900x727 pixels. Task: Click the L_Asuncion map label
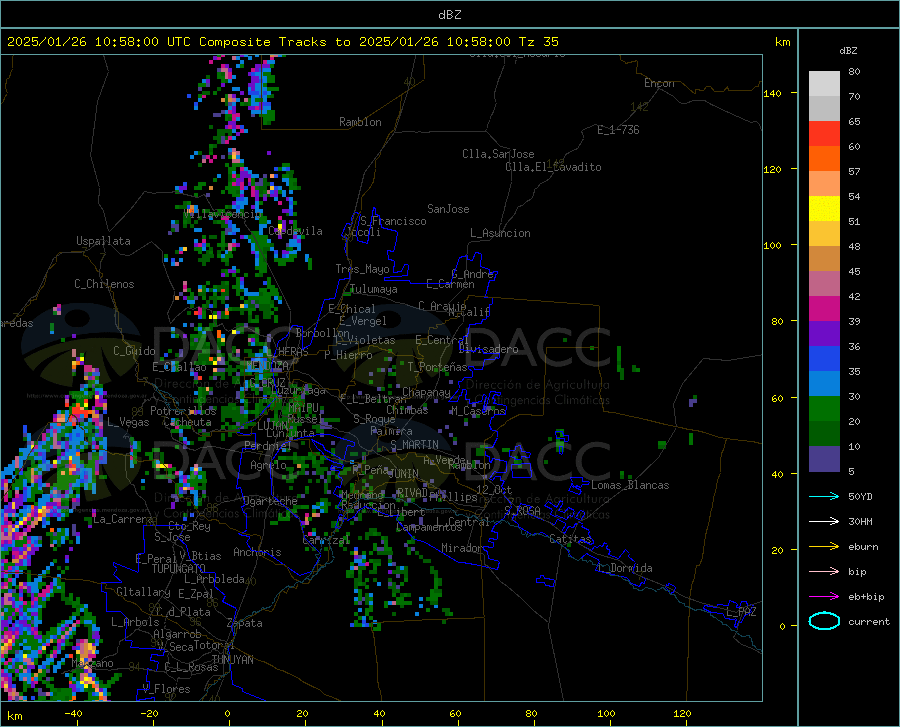click(x=500, y=233)
